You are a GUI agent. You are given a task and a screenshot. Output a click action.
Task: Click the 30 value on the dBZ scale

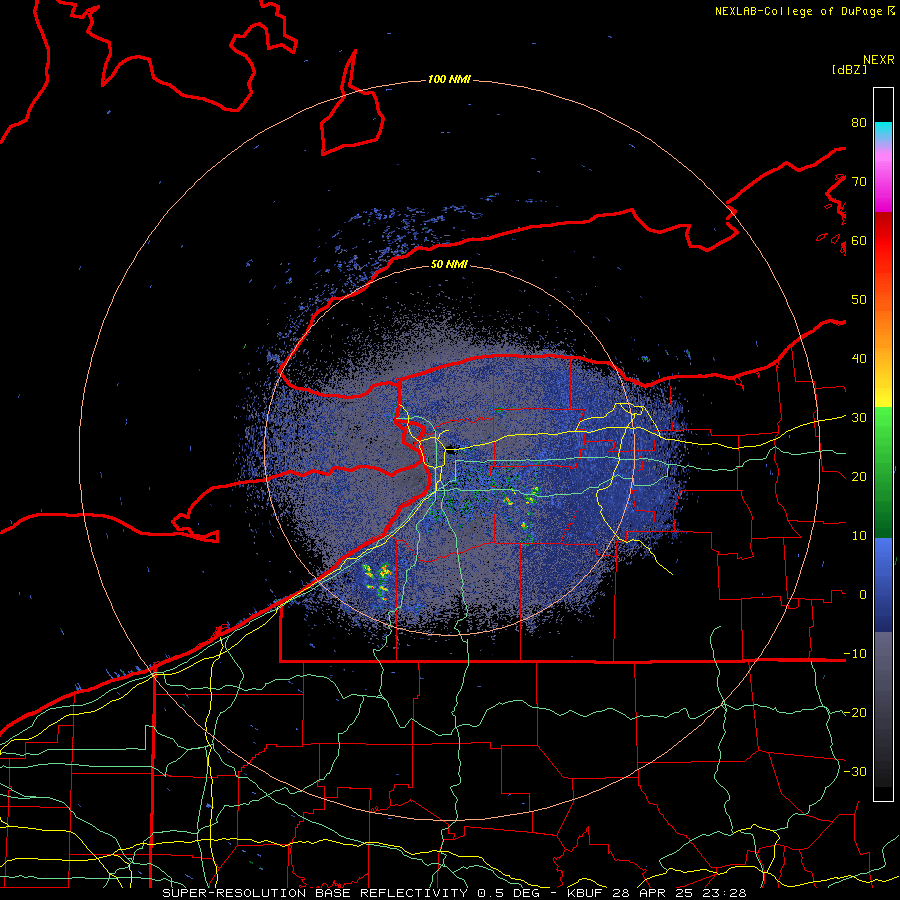point(859,418)
